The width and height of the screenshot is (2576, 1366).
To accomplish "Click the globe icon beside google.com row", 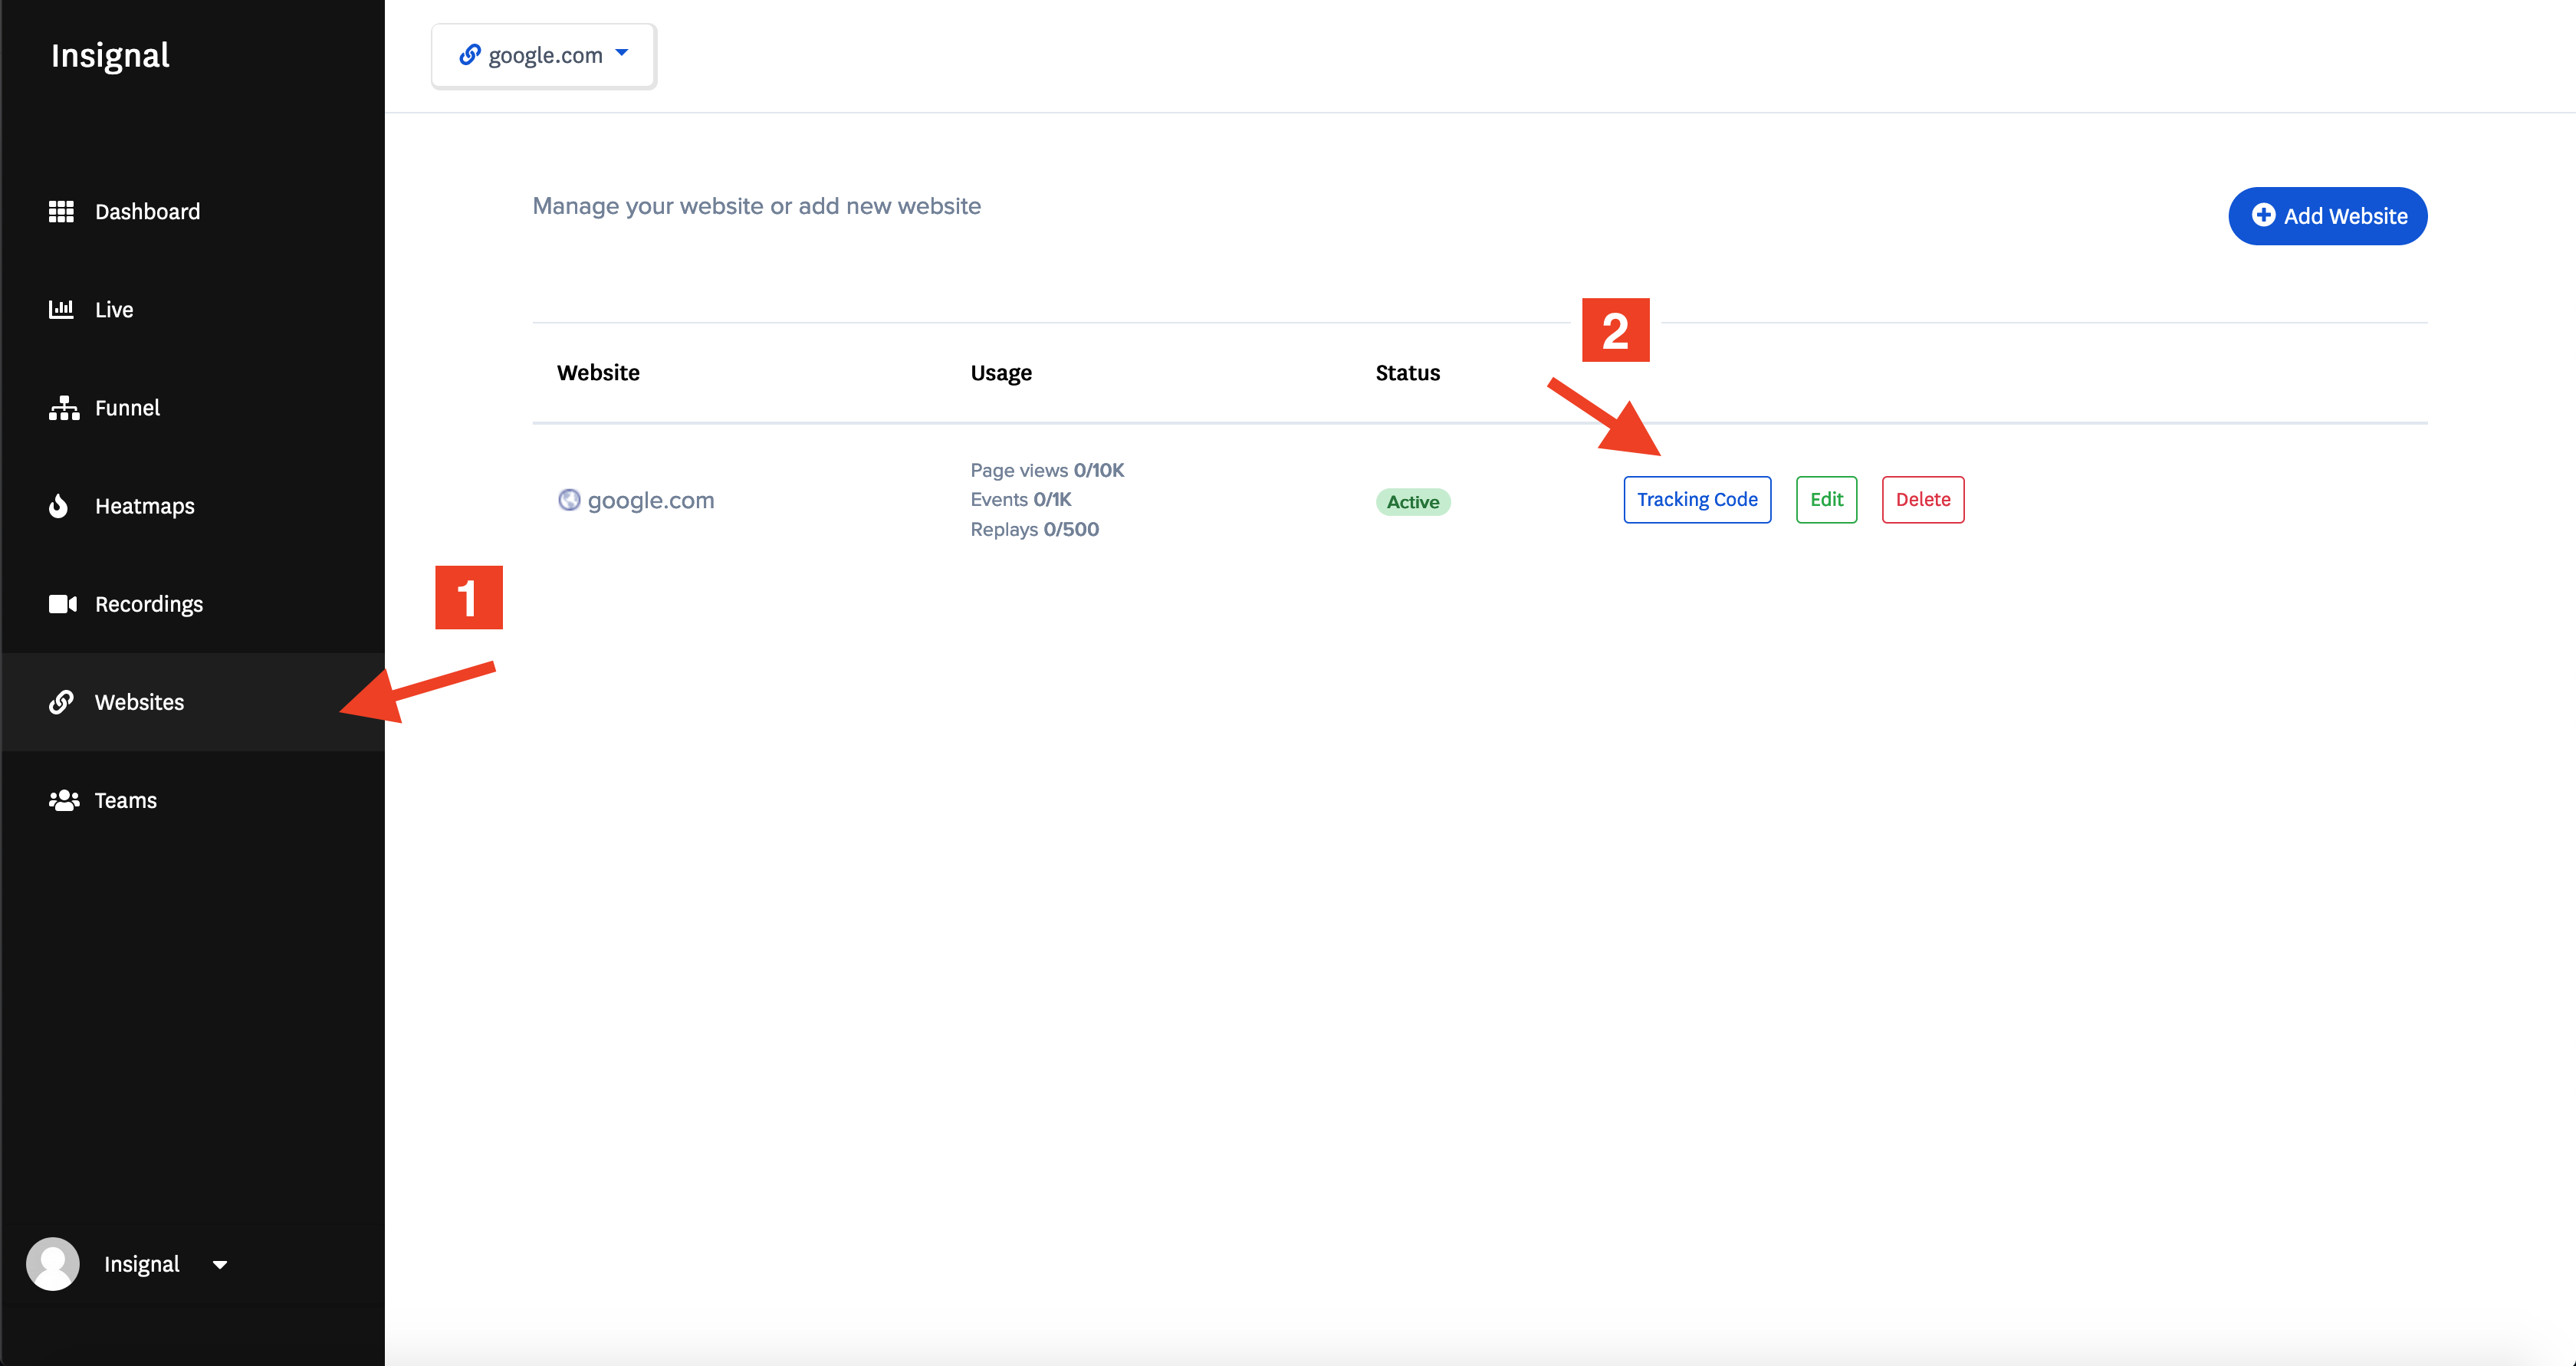I will pos(569,500).
